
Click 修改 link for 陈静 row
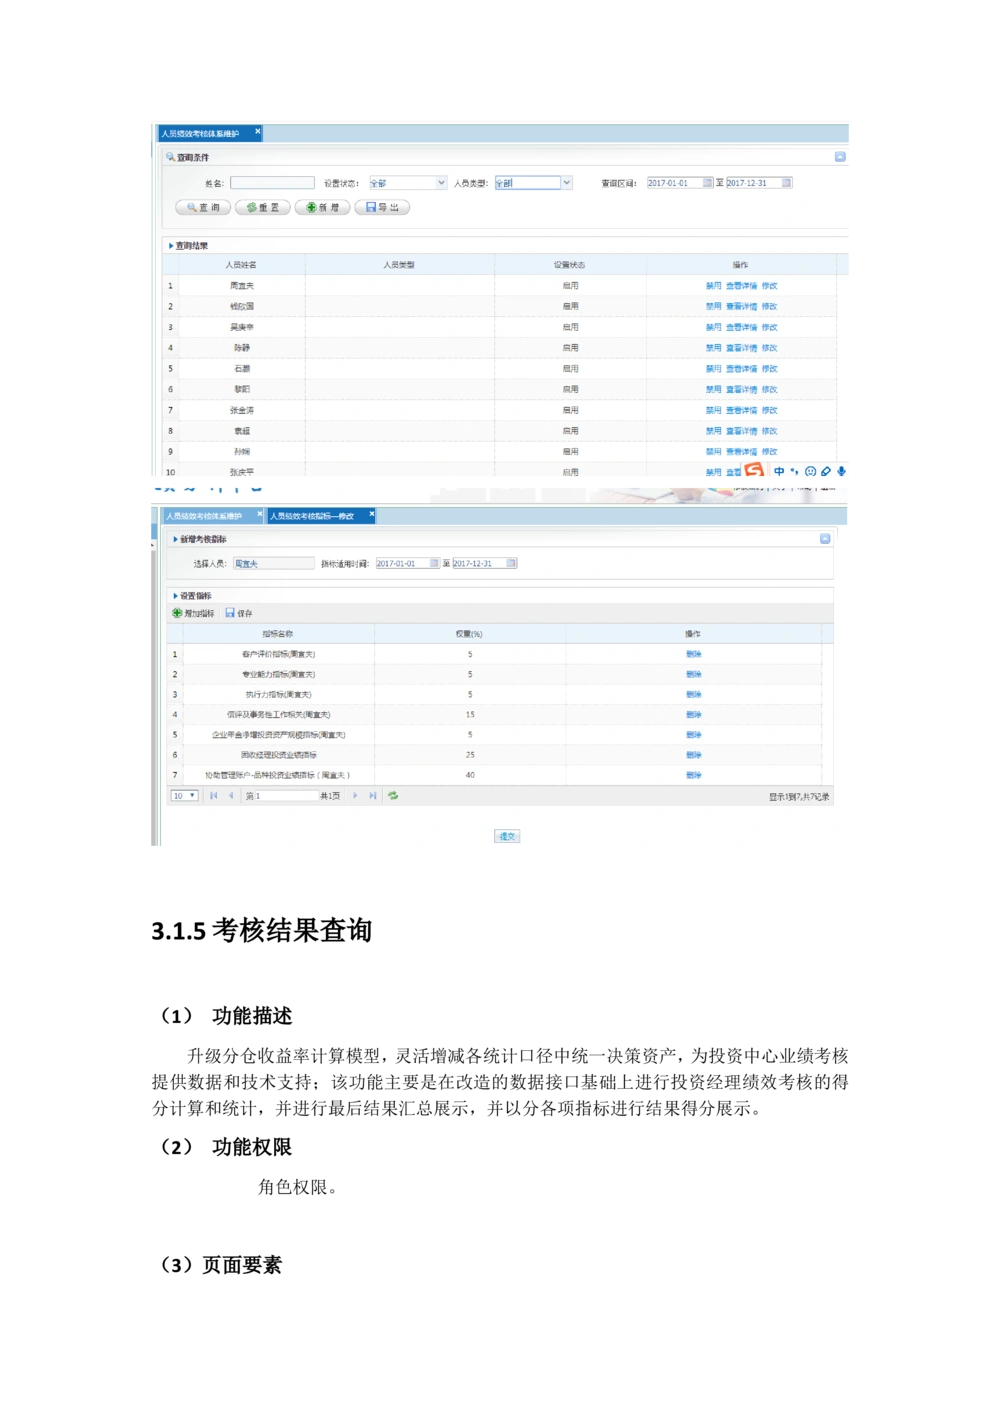pos(769,348)
